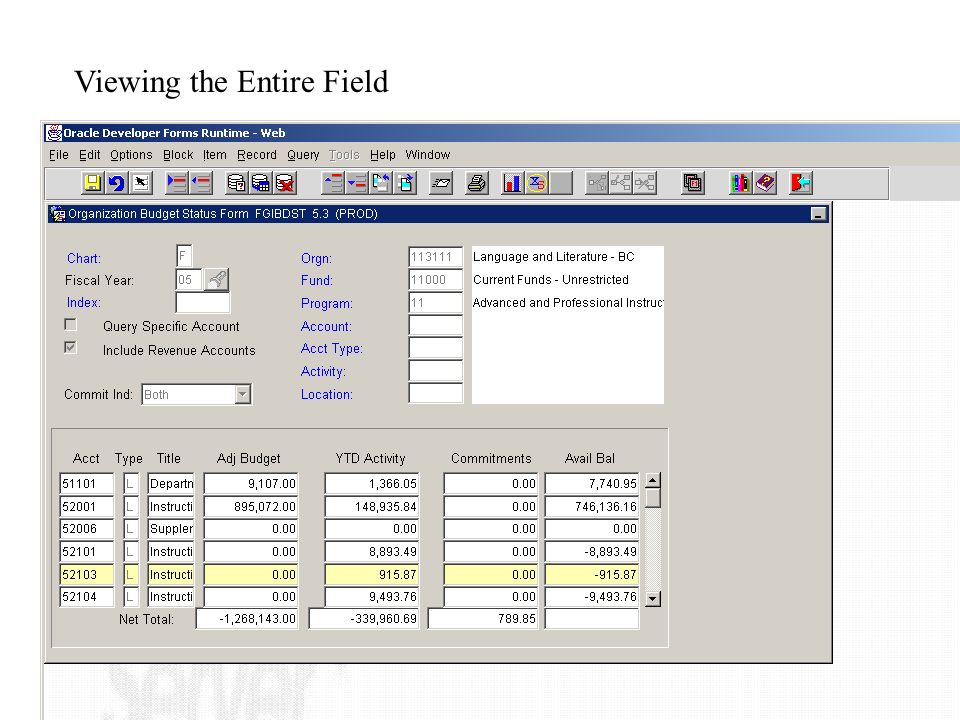Screen dimensions: 960x720
Task: Click the Previous Block toolbar icon
Action: coord(381,182)
